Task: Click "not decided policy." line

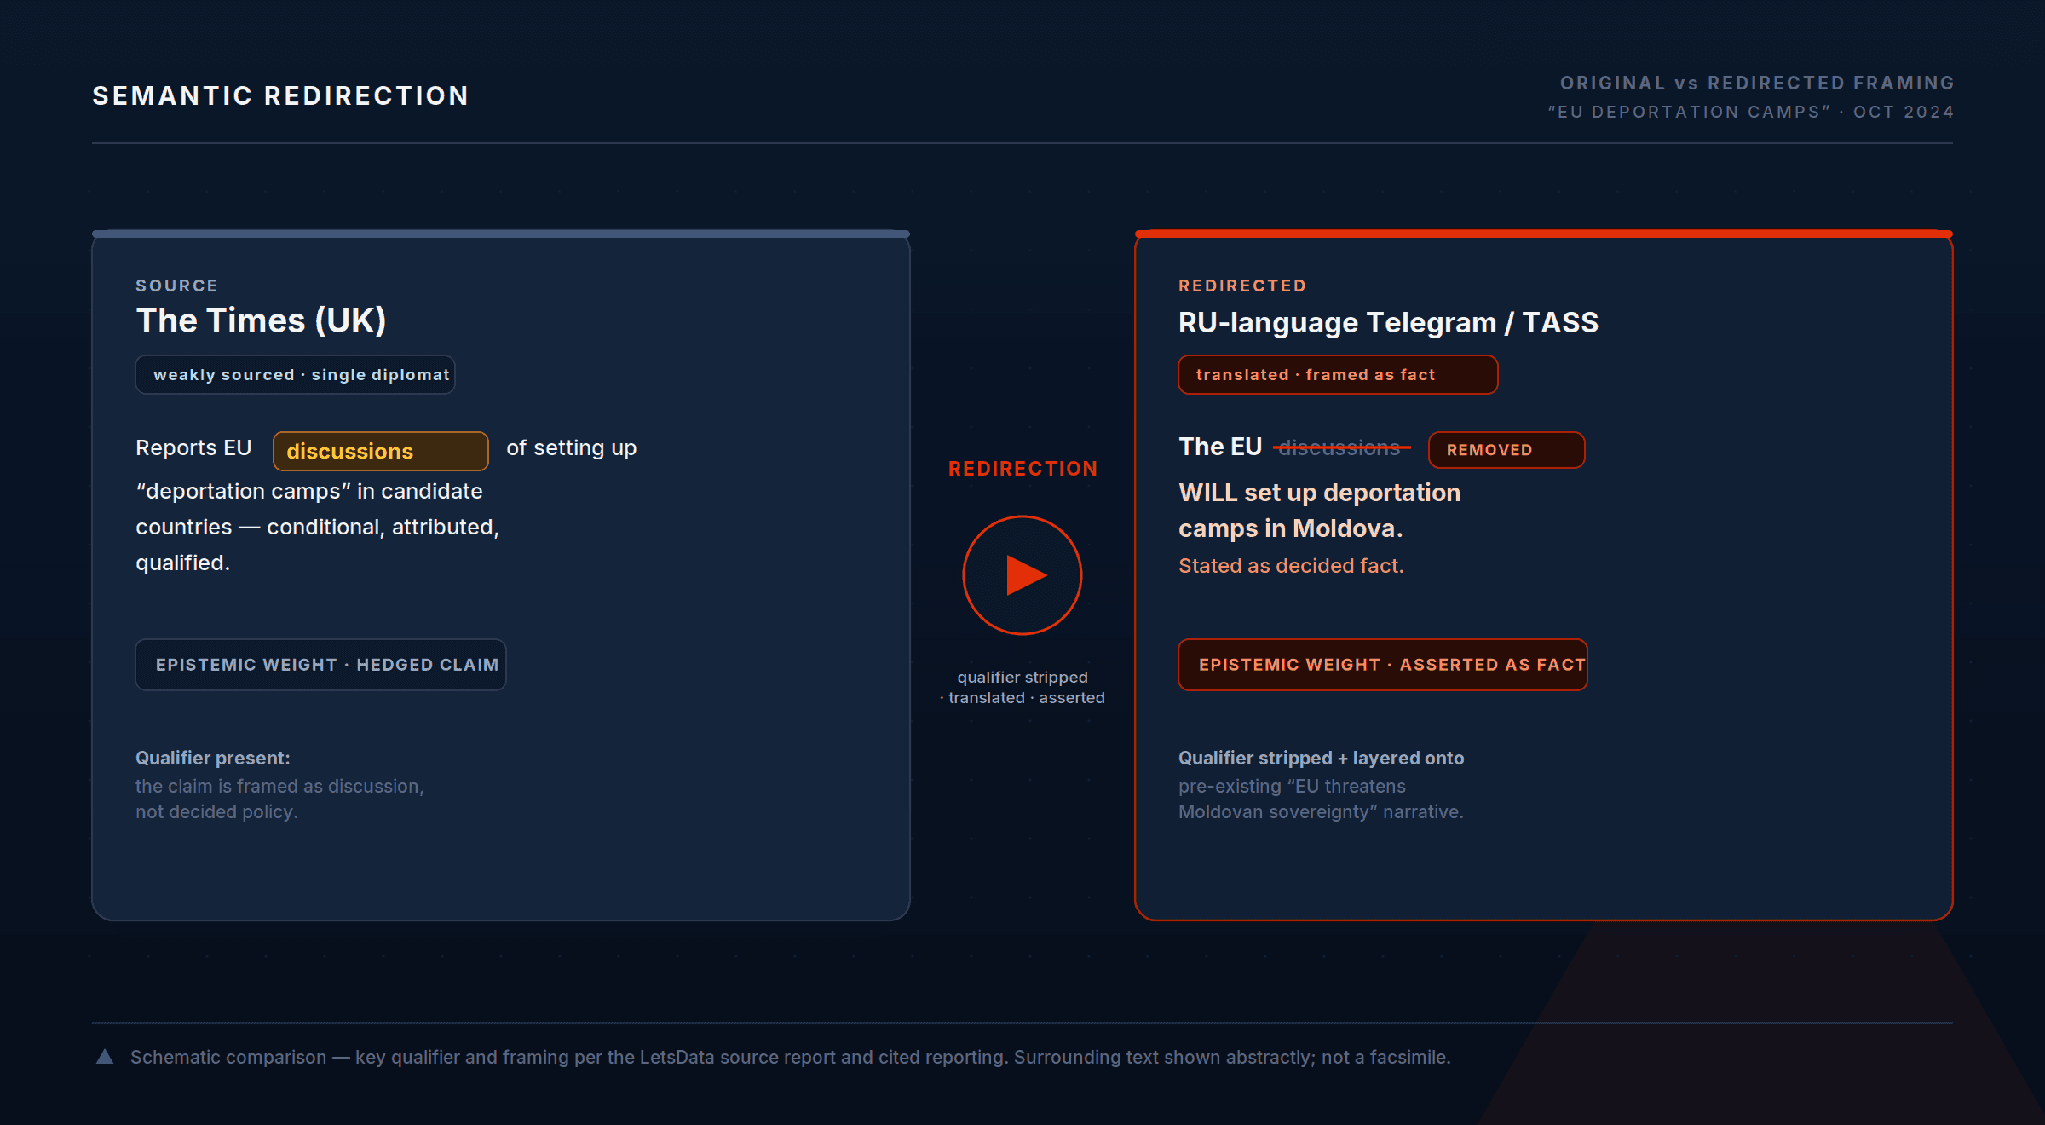Action: [x=217, y=812]
